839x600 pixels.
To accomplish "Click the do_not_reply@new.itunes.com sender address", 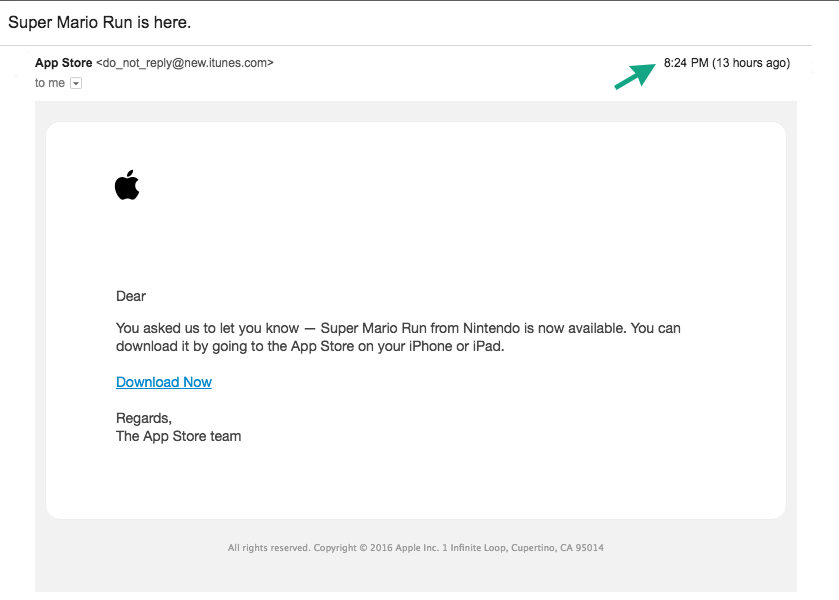I will (185, 63).
